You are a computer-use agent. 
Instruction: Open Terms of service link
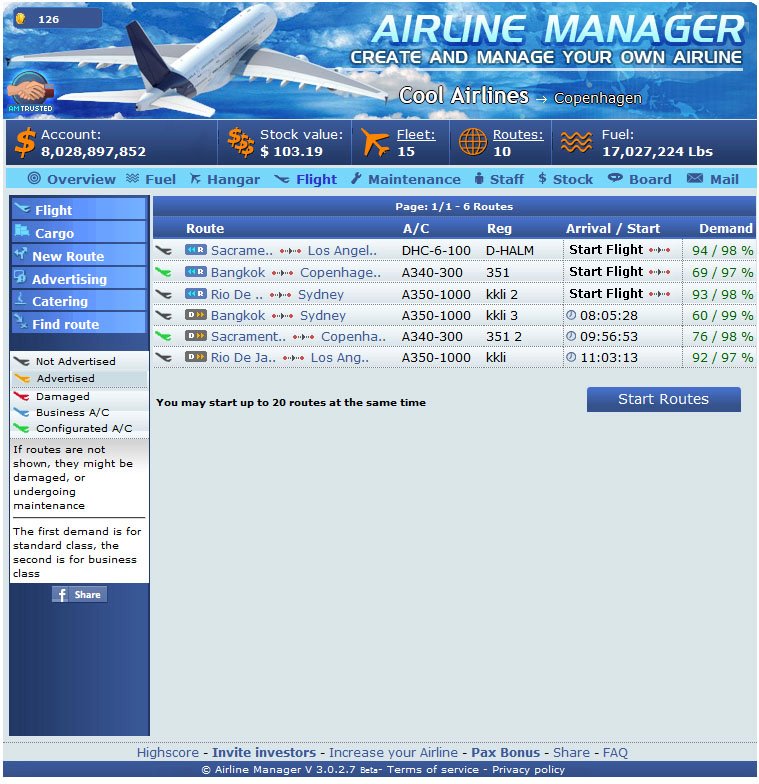432,770
